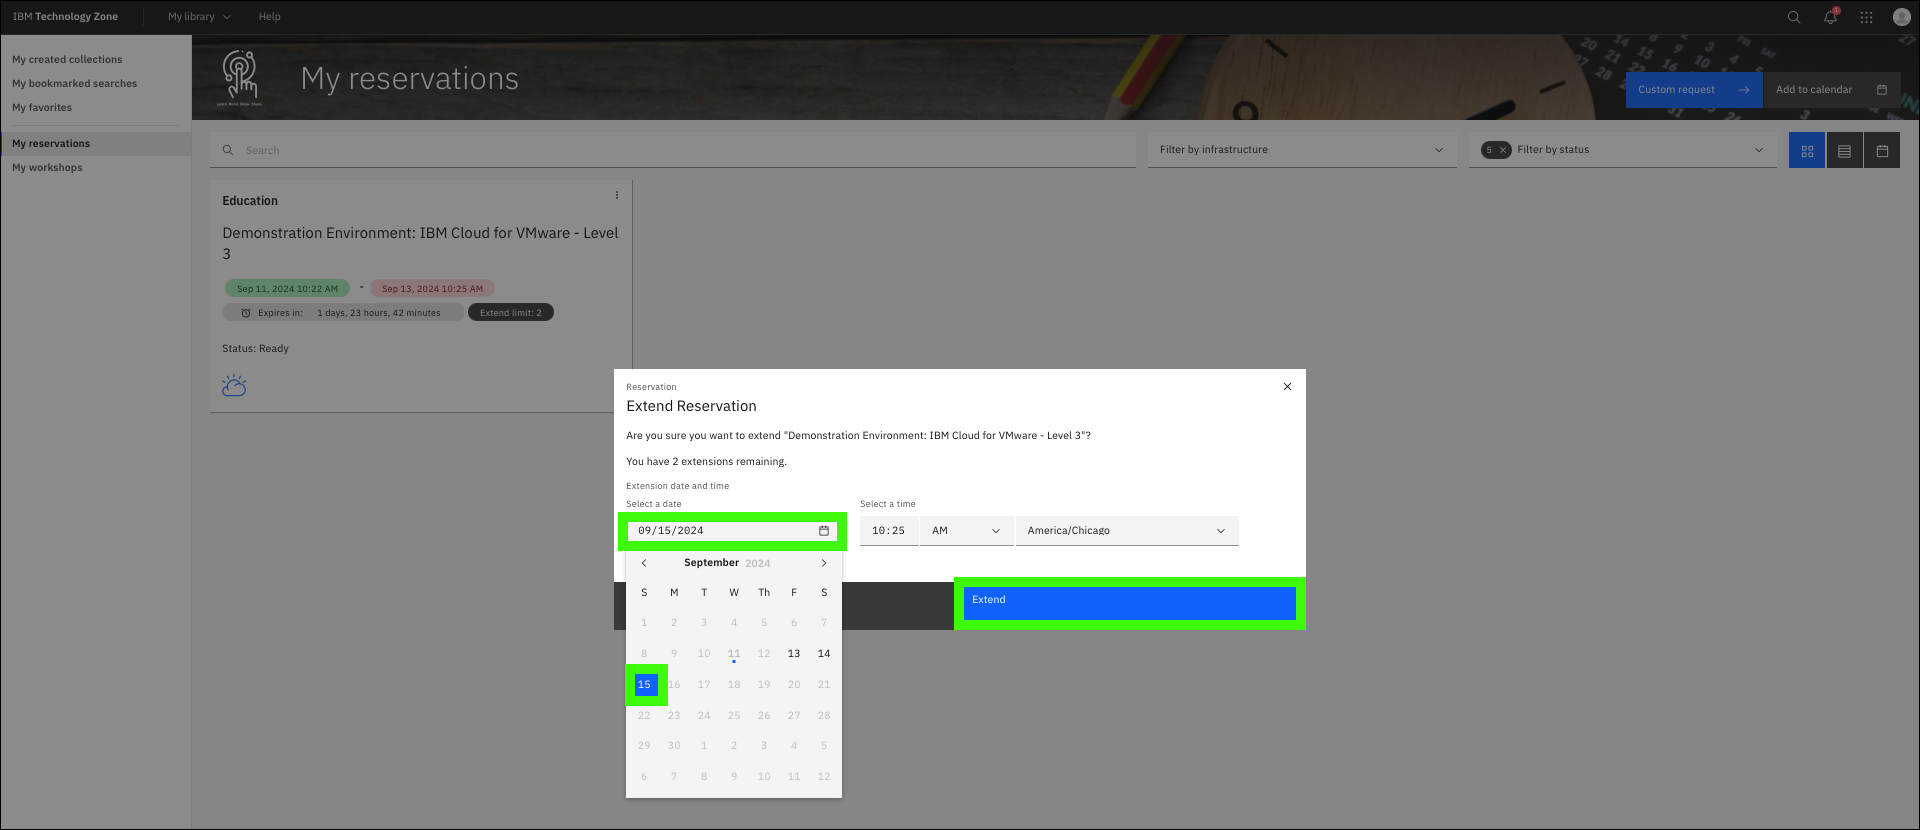This screenshot has width=1920, height=830.
Task: Open the app switcher grid icon
Action: tap(1866, 17)
